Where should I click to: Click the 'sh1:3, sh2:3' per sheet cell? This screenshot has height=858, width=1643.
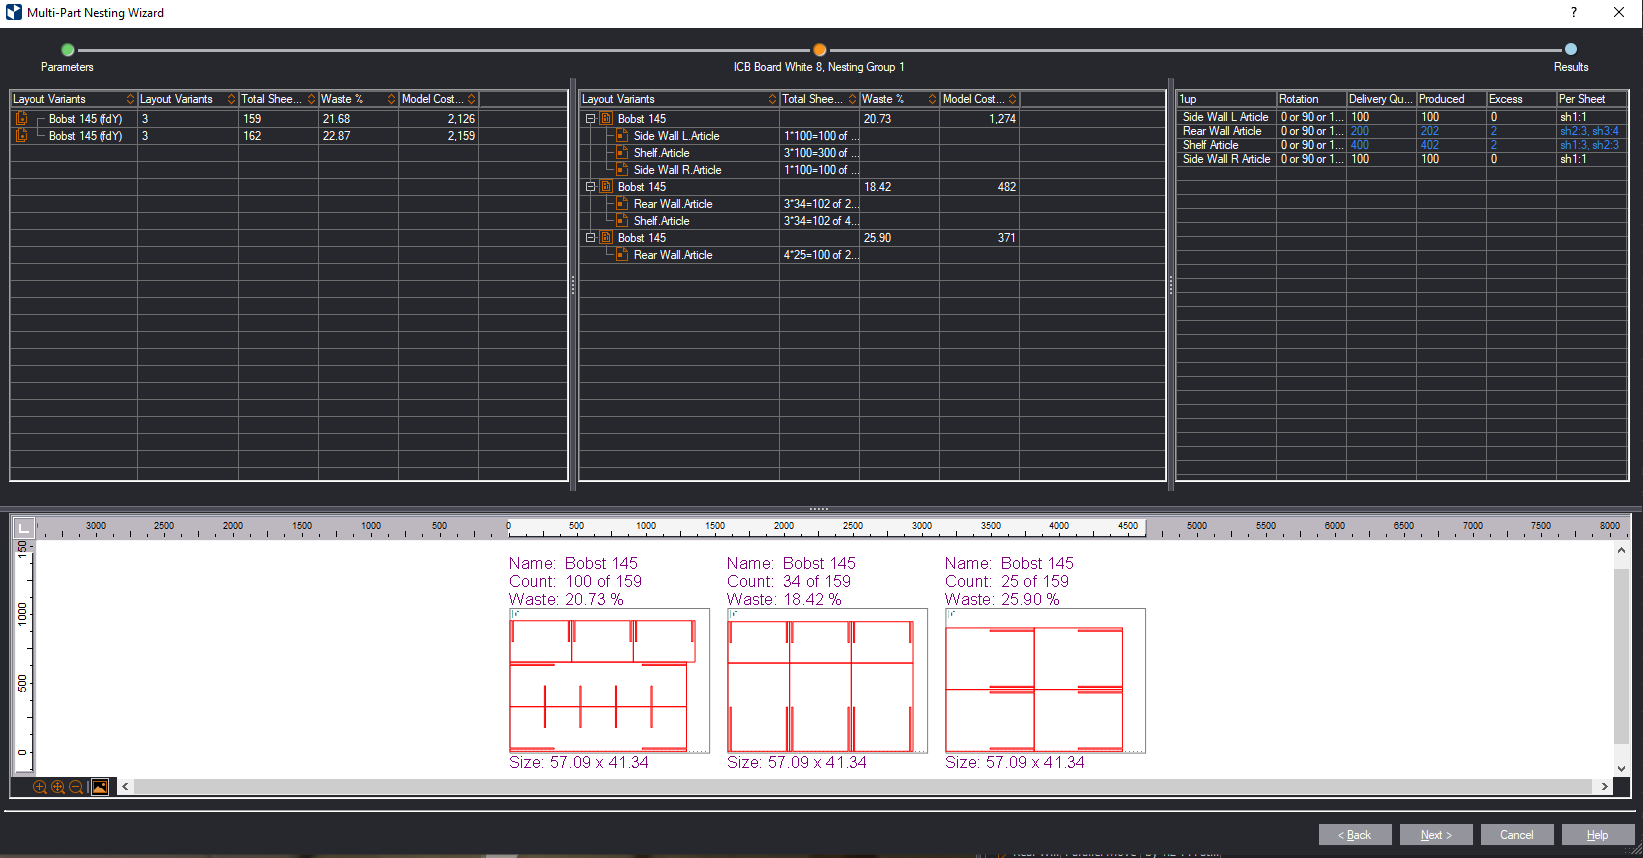[1590, 145]
